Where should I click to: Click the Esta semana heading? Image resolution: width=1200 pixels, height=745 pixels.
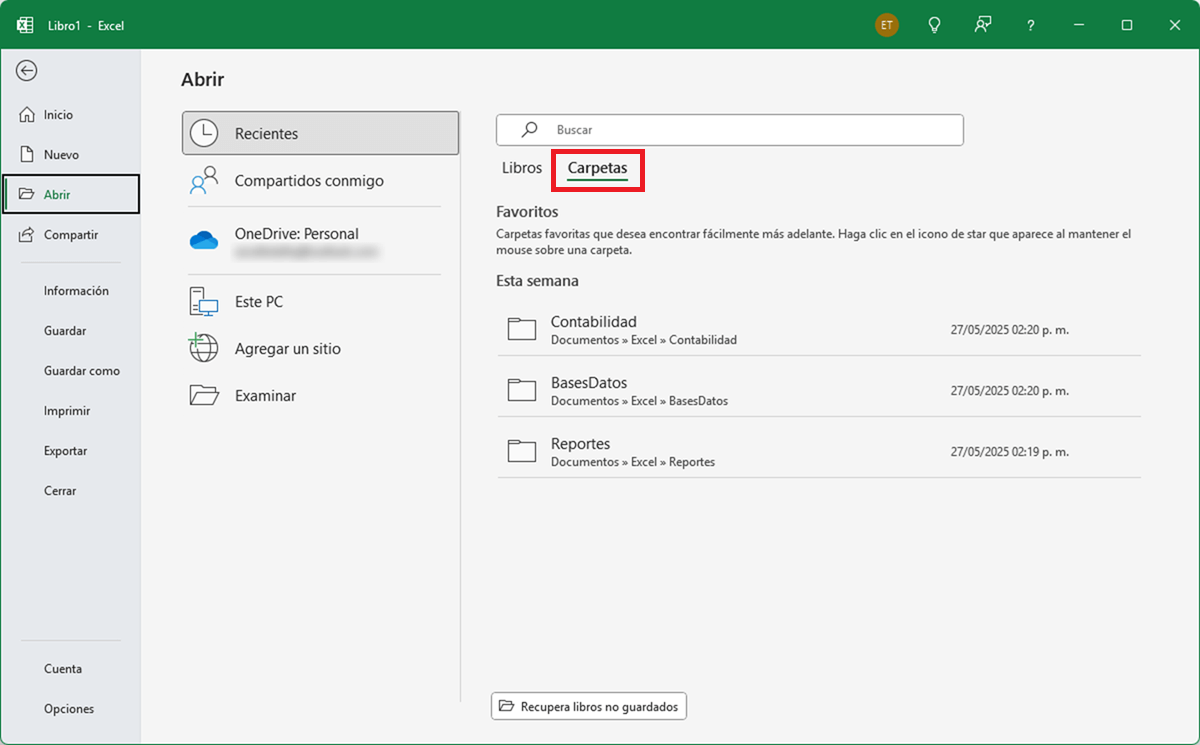point(537,281)
